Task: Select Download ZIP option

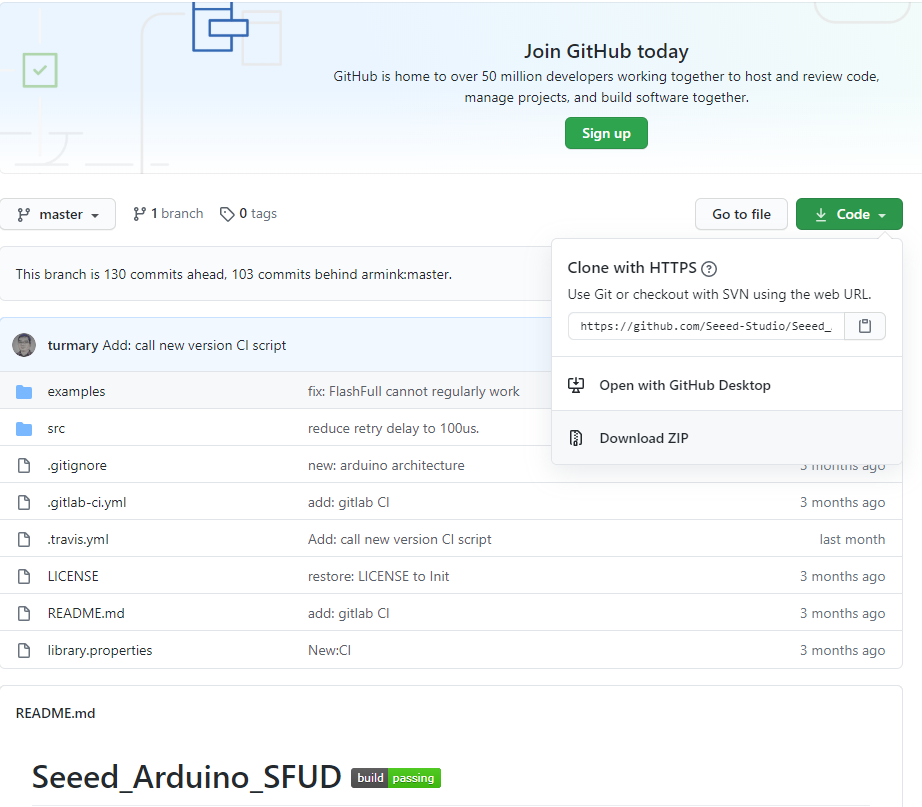Action: point(643,438)
